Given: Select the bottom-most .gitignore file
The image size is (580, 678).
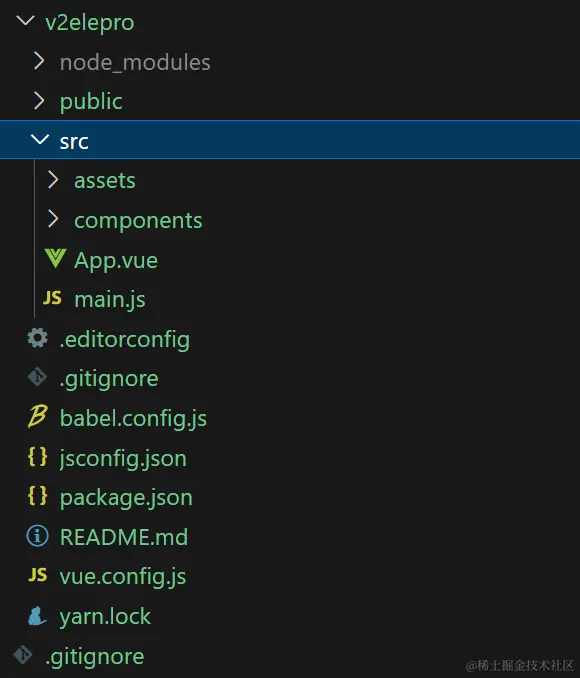Looking at the screenshot, I should (x=95, y=657).
